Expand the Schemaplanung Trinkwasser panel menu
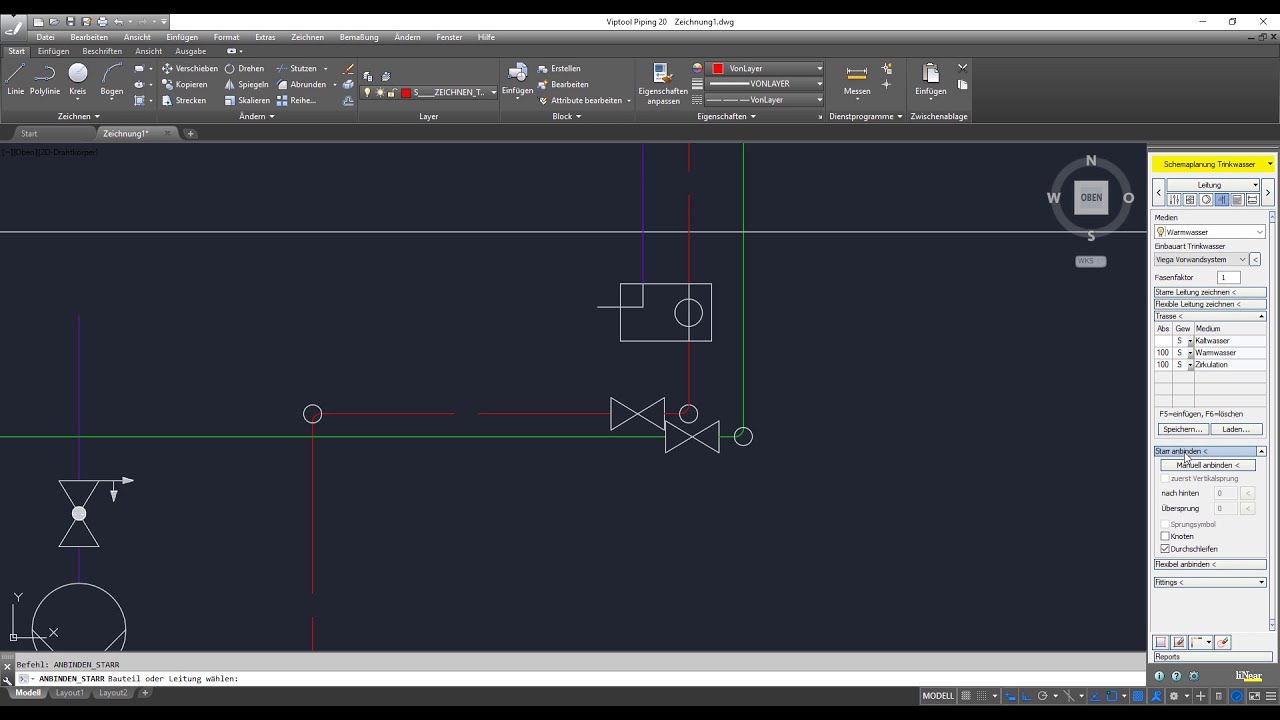Screen dimensions: 1280x720 click(1269, 164)
